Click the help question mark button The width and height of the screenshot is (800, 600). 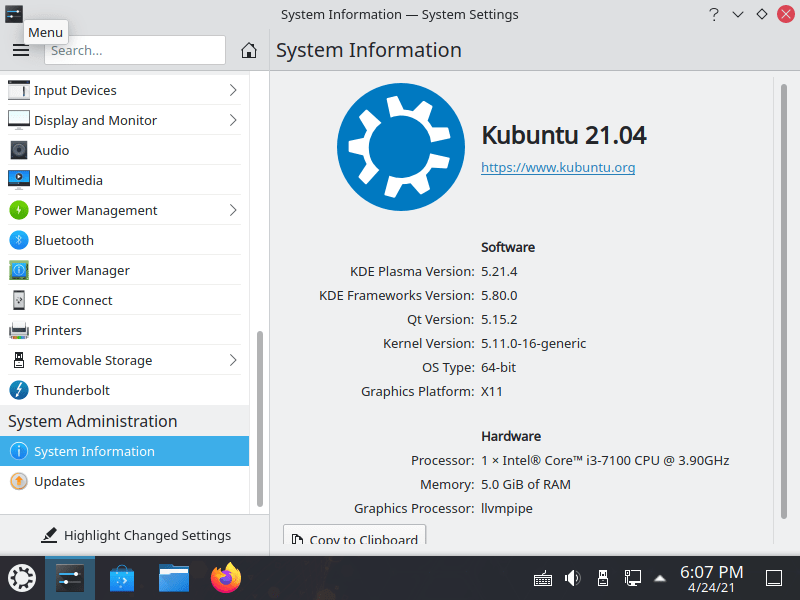point(714,14)
